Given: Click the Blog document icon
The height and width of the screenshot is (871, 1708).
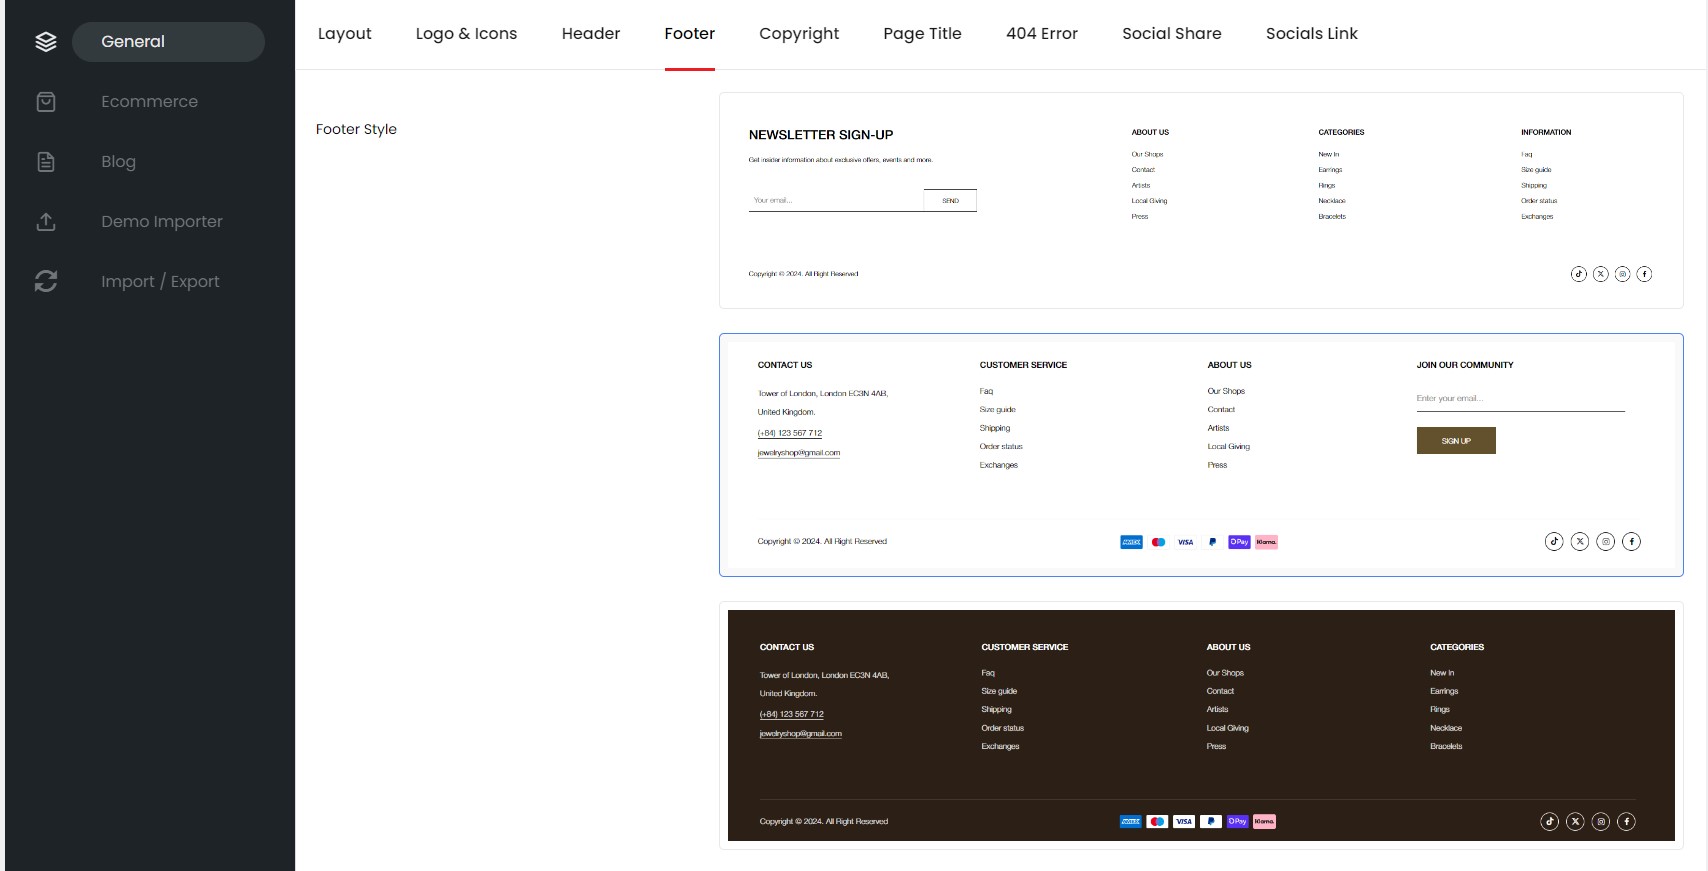Looking at the screenshot, I should coord(46,162).
